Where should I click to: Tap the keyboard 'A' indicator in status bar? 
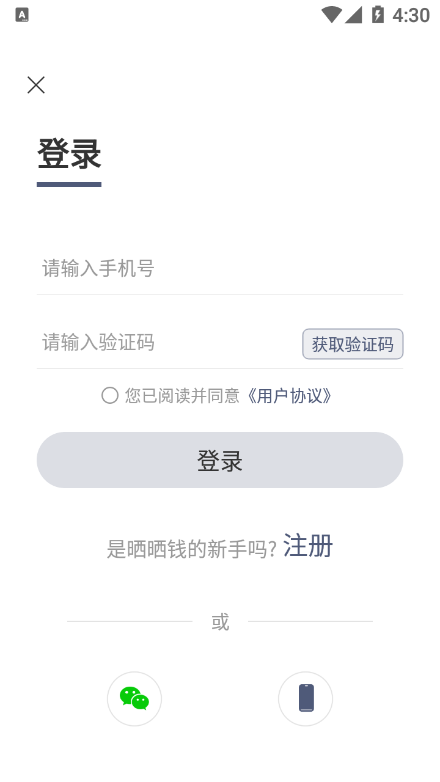coord(22,15)
